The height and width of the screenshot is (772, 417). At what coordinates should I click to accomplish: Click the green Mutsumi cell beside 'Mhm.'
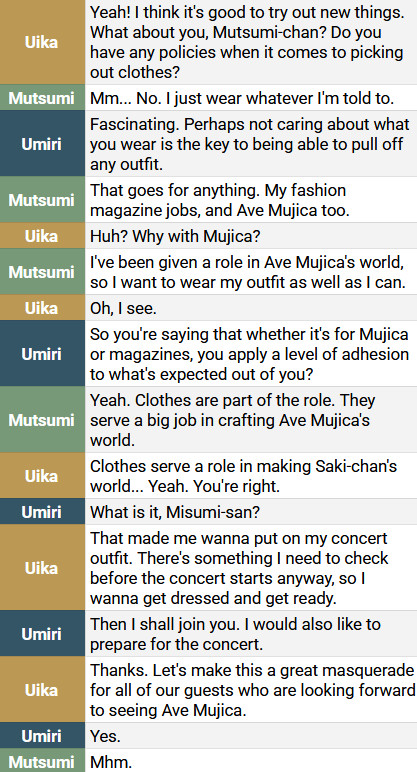42,761
